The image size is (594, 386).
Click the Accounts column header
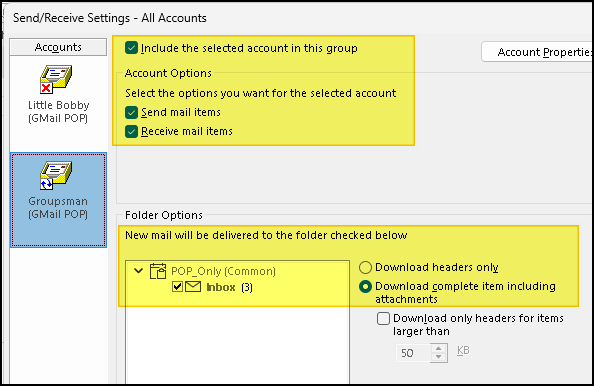58,47
